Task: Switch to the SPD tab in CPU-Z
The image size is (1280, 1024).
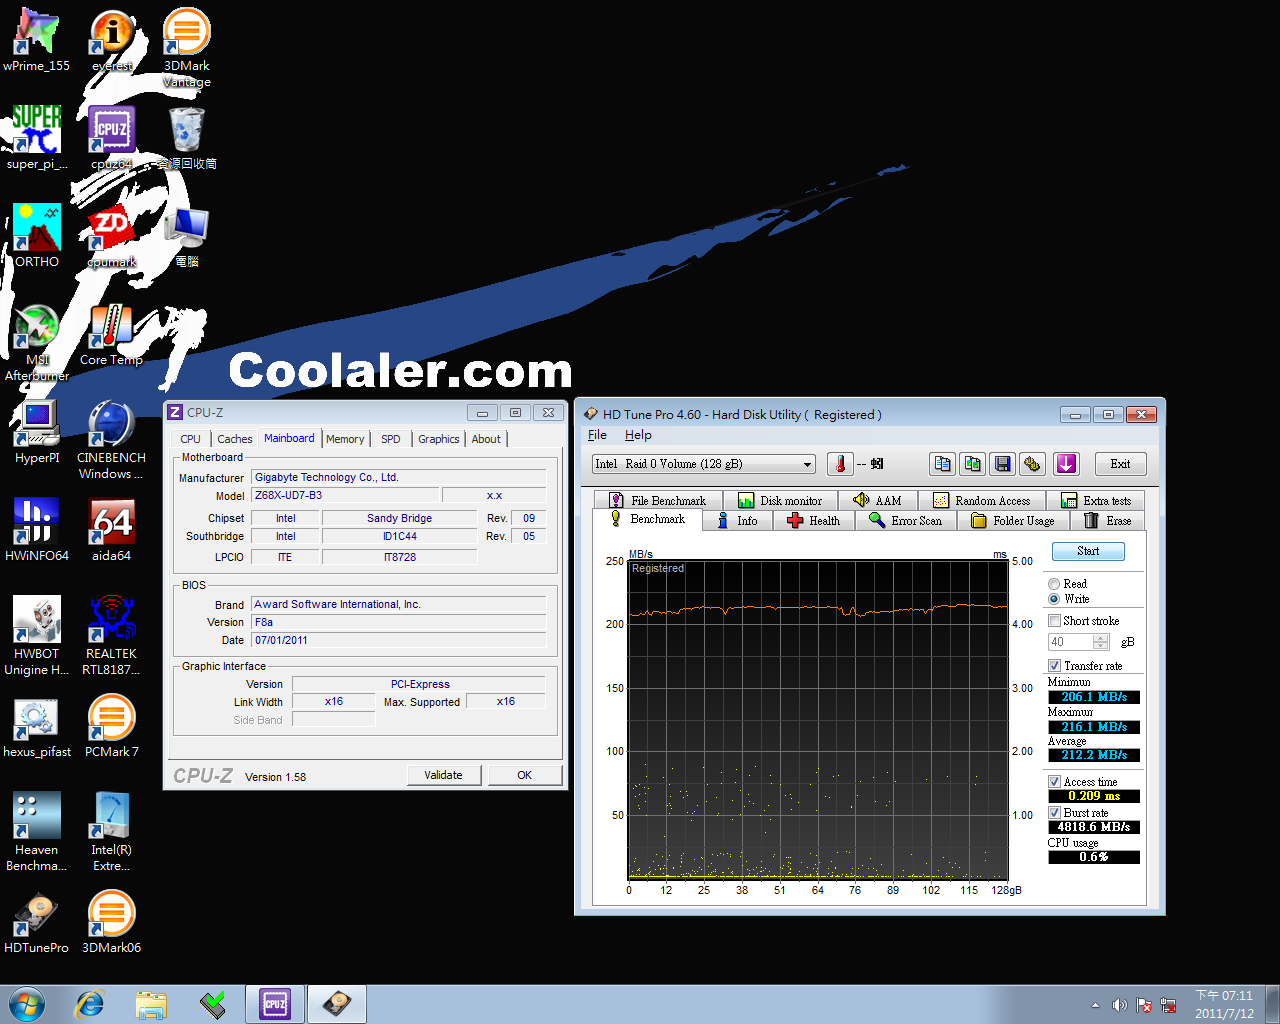Action: 391,439
